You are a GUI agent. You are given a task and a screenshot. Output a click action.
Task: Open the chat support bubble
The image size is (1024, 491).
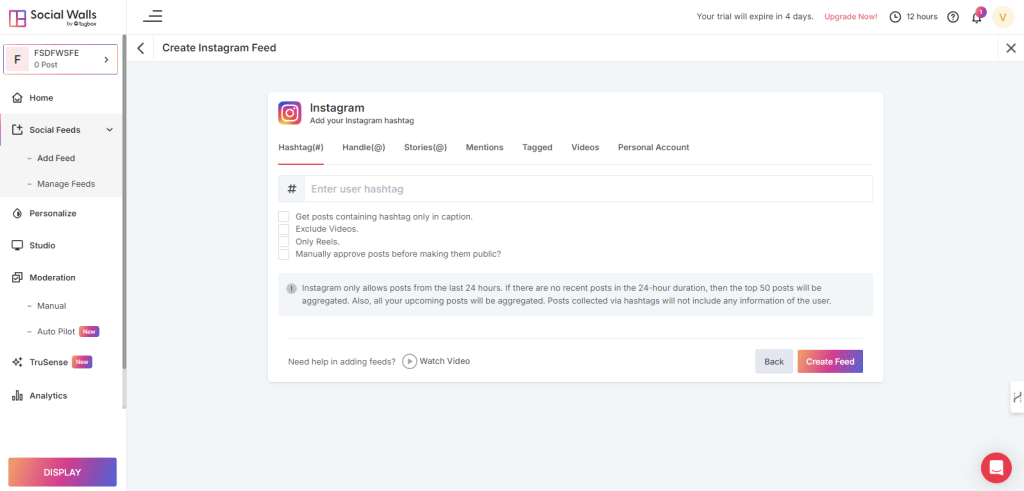pos(996,467)
